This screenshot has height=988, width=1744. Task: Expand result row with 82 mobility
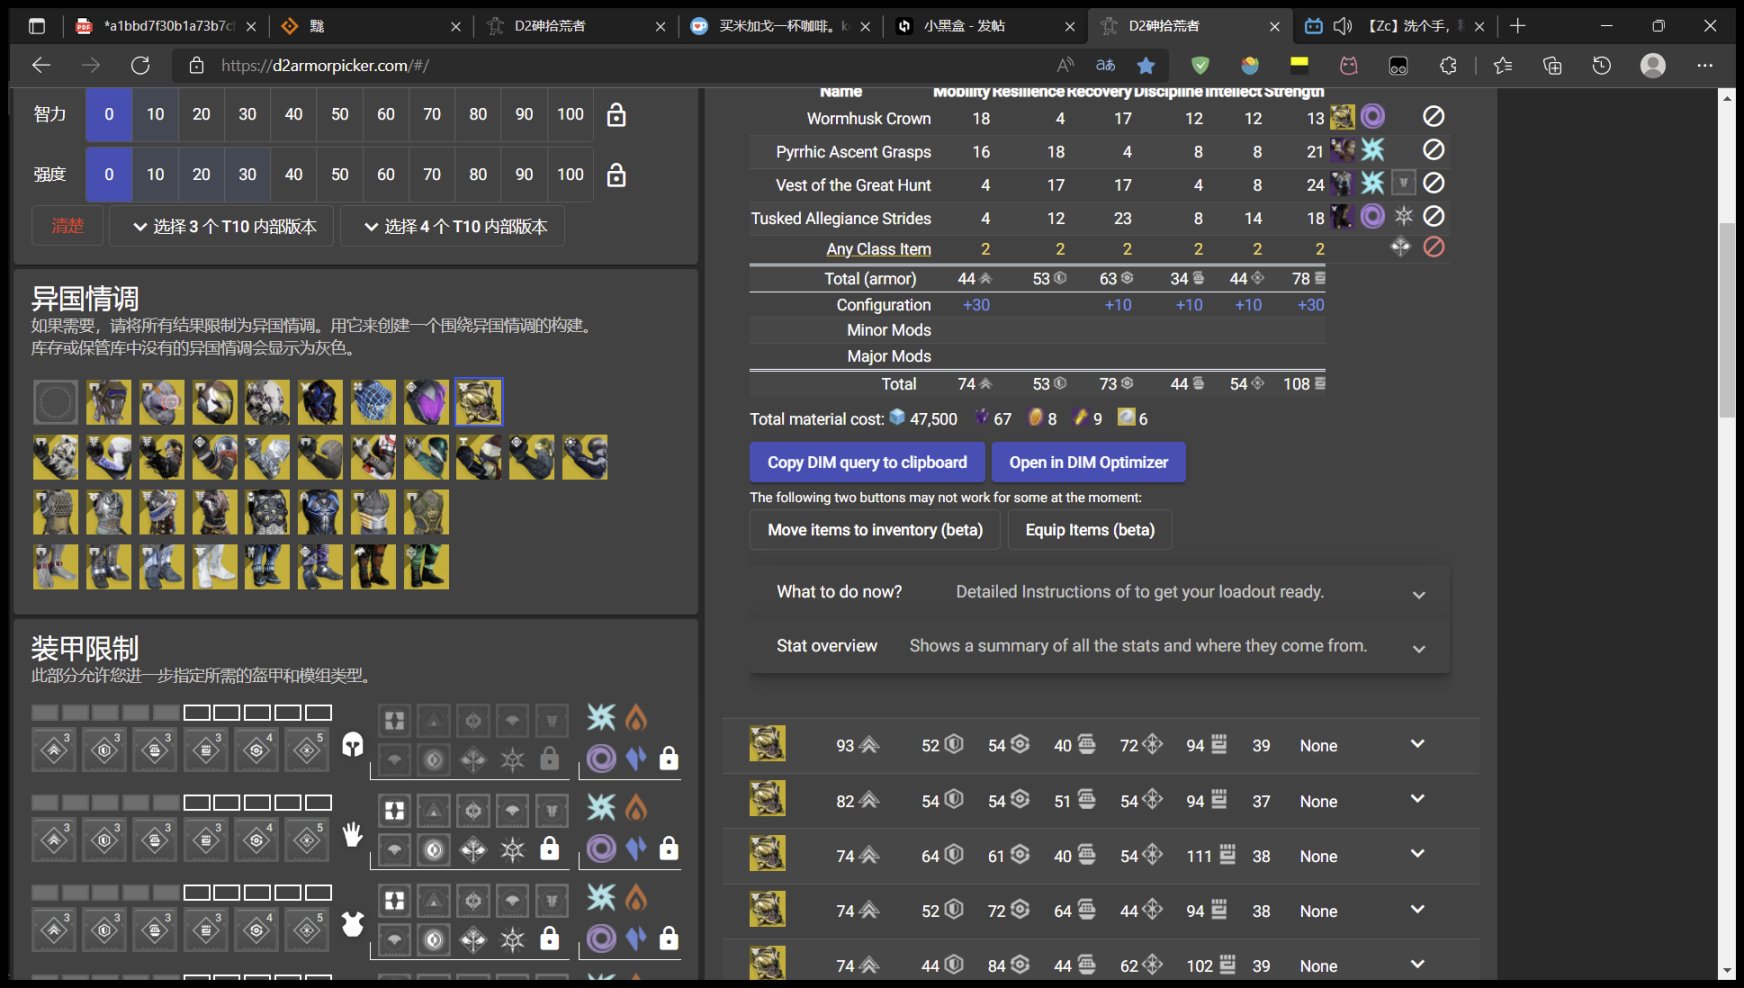tap(1417, 799)
